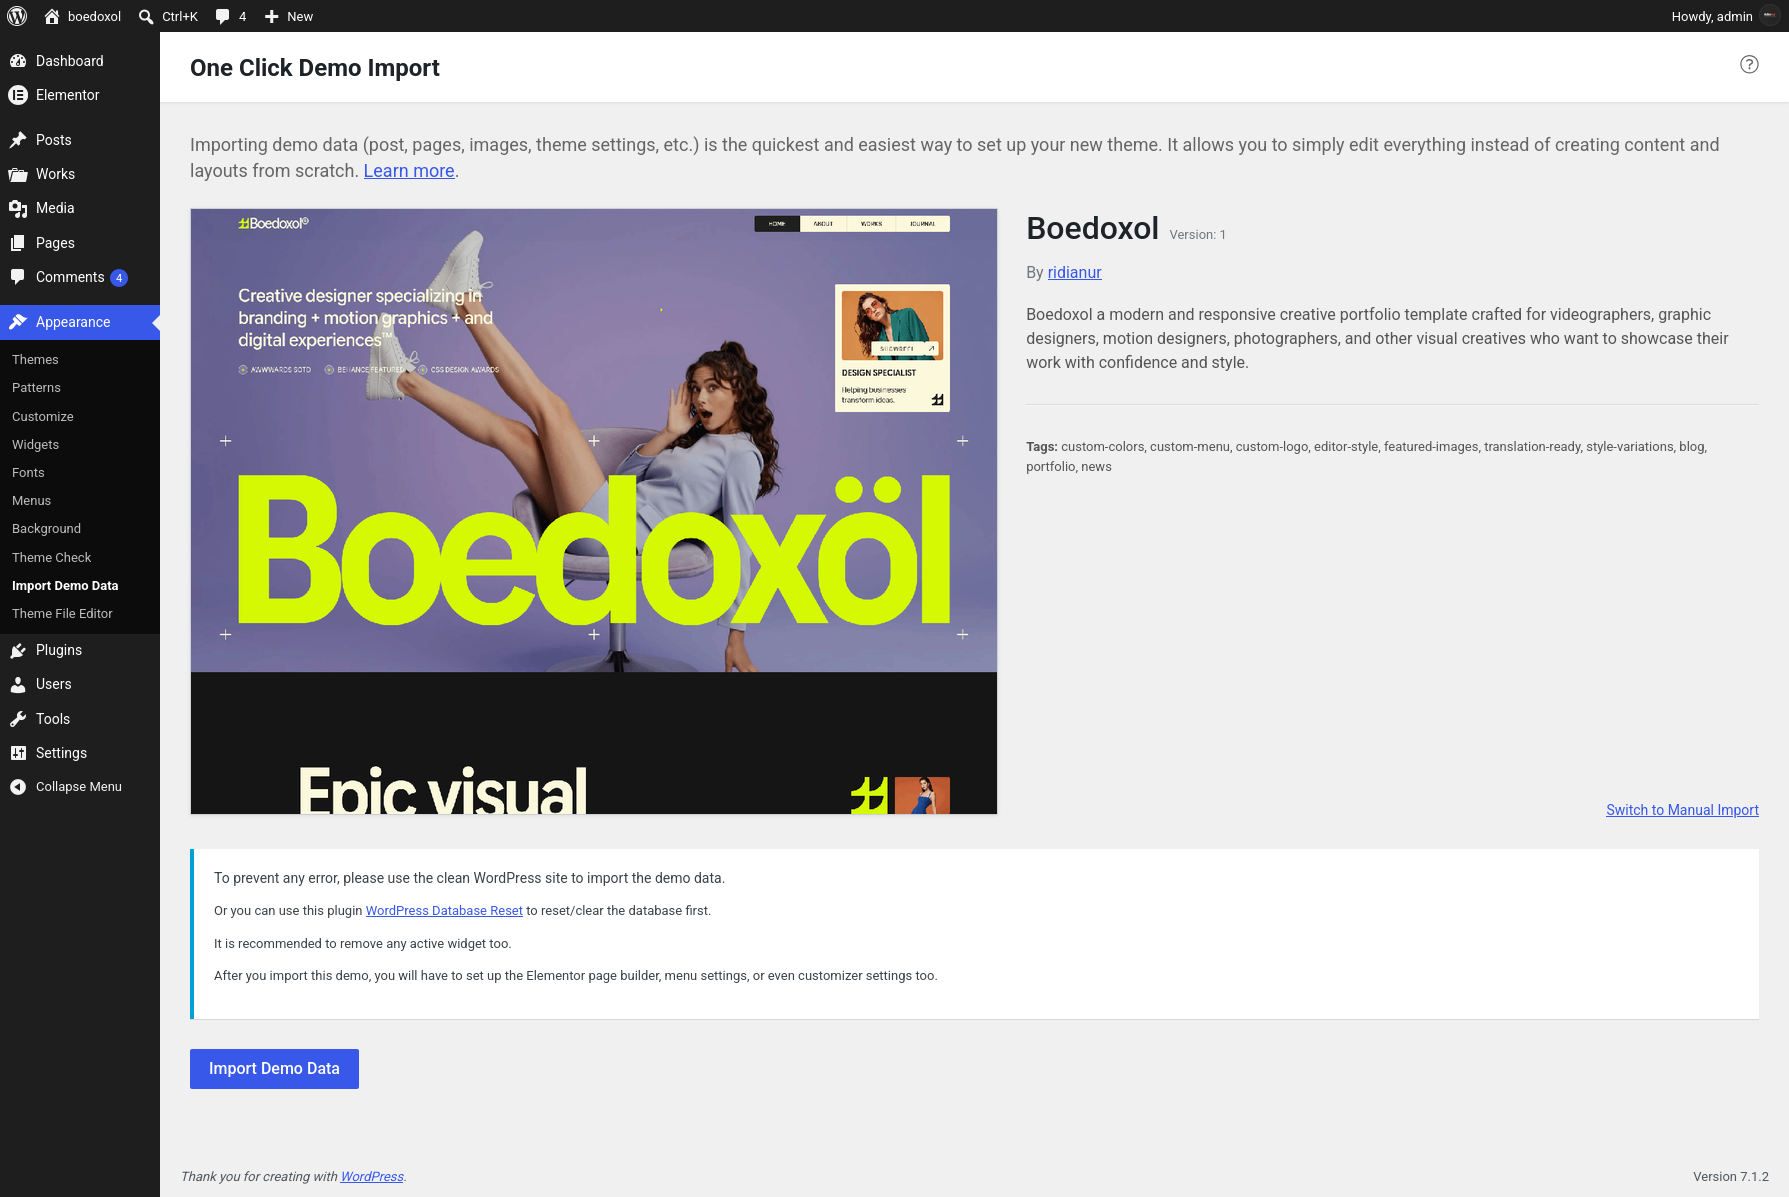Click the boedoxol site name
1789x1197 pixels.
click(94, 16)
